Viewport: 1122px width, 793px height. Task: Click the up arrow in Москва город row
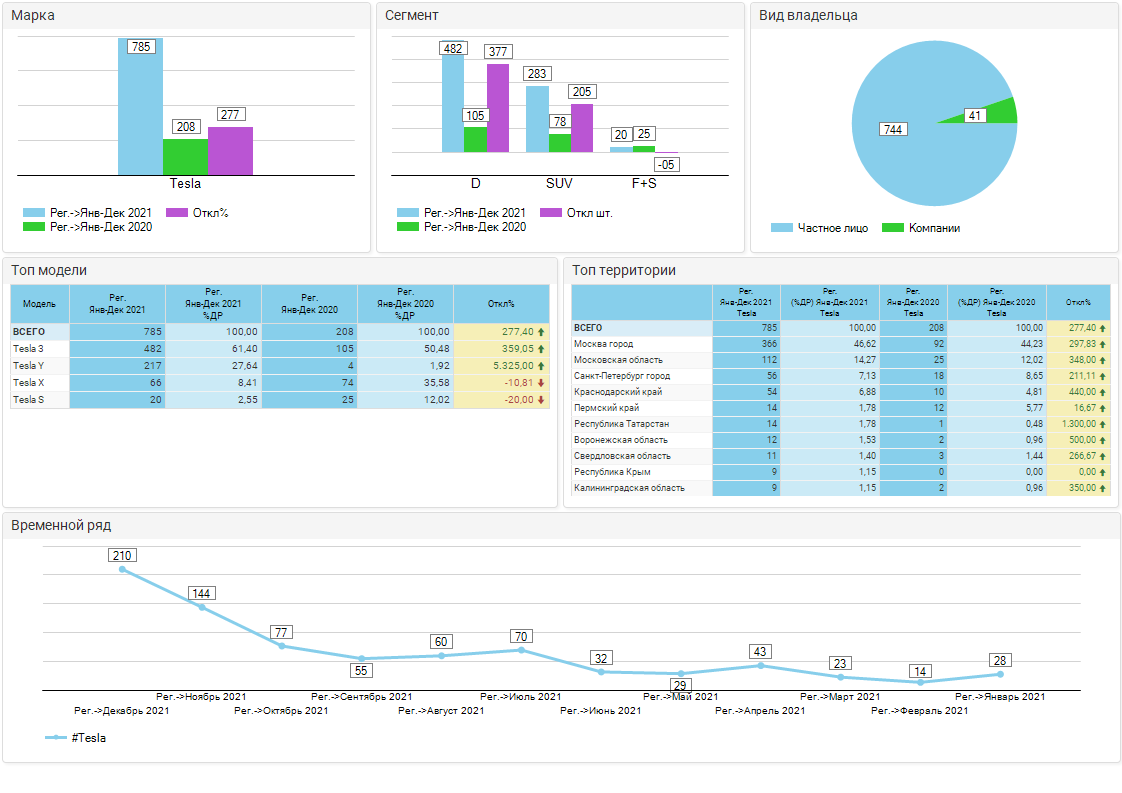[1103, 344]
